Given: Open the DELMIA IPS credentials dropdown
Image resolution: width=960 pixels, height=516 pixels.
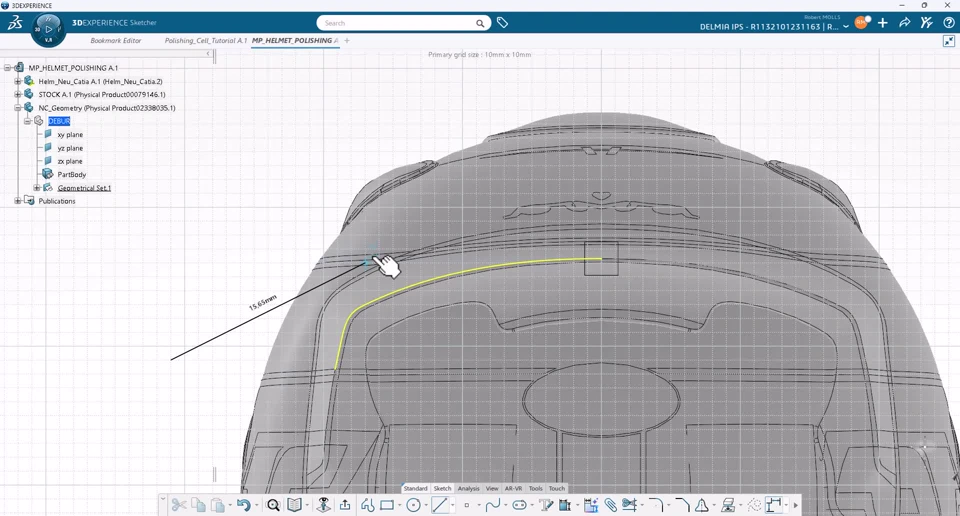Looking at the screenshot, I should tap(846, 26).
